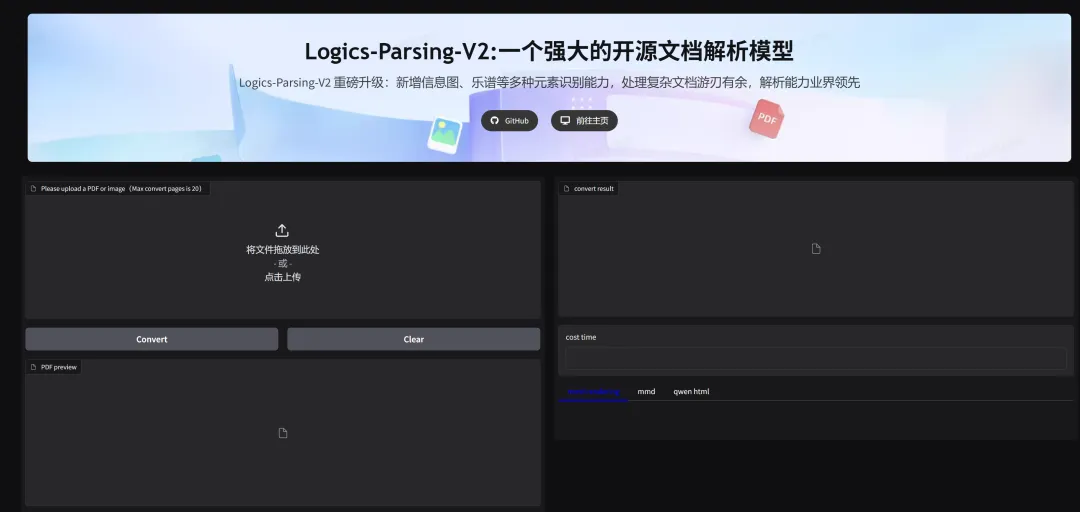Image resolution: width=1080 pixels, height=512 pixels.
Task: Switch to the qwen html tab
Action: pos(691,391)
